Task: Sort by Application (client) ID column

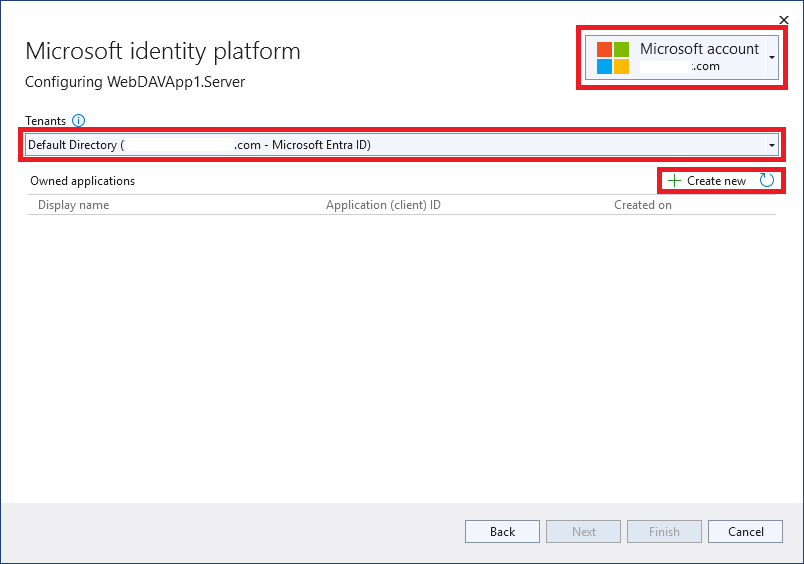Action: (x=383, y=205)
